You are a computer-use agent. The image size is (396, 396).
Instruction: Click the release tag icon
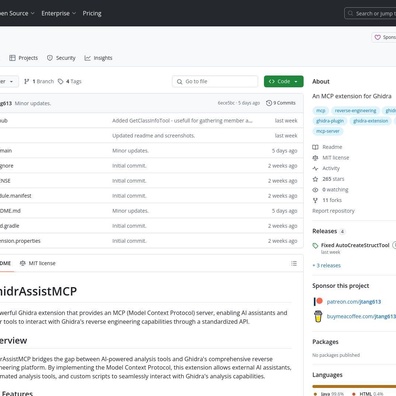[x=315, y=246]
